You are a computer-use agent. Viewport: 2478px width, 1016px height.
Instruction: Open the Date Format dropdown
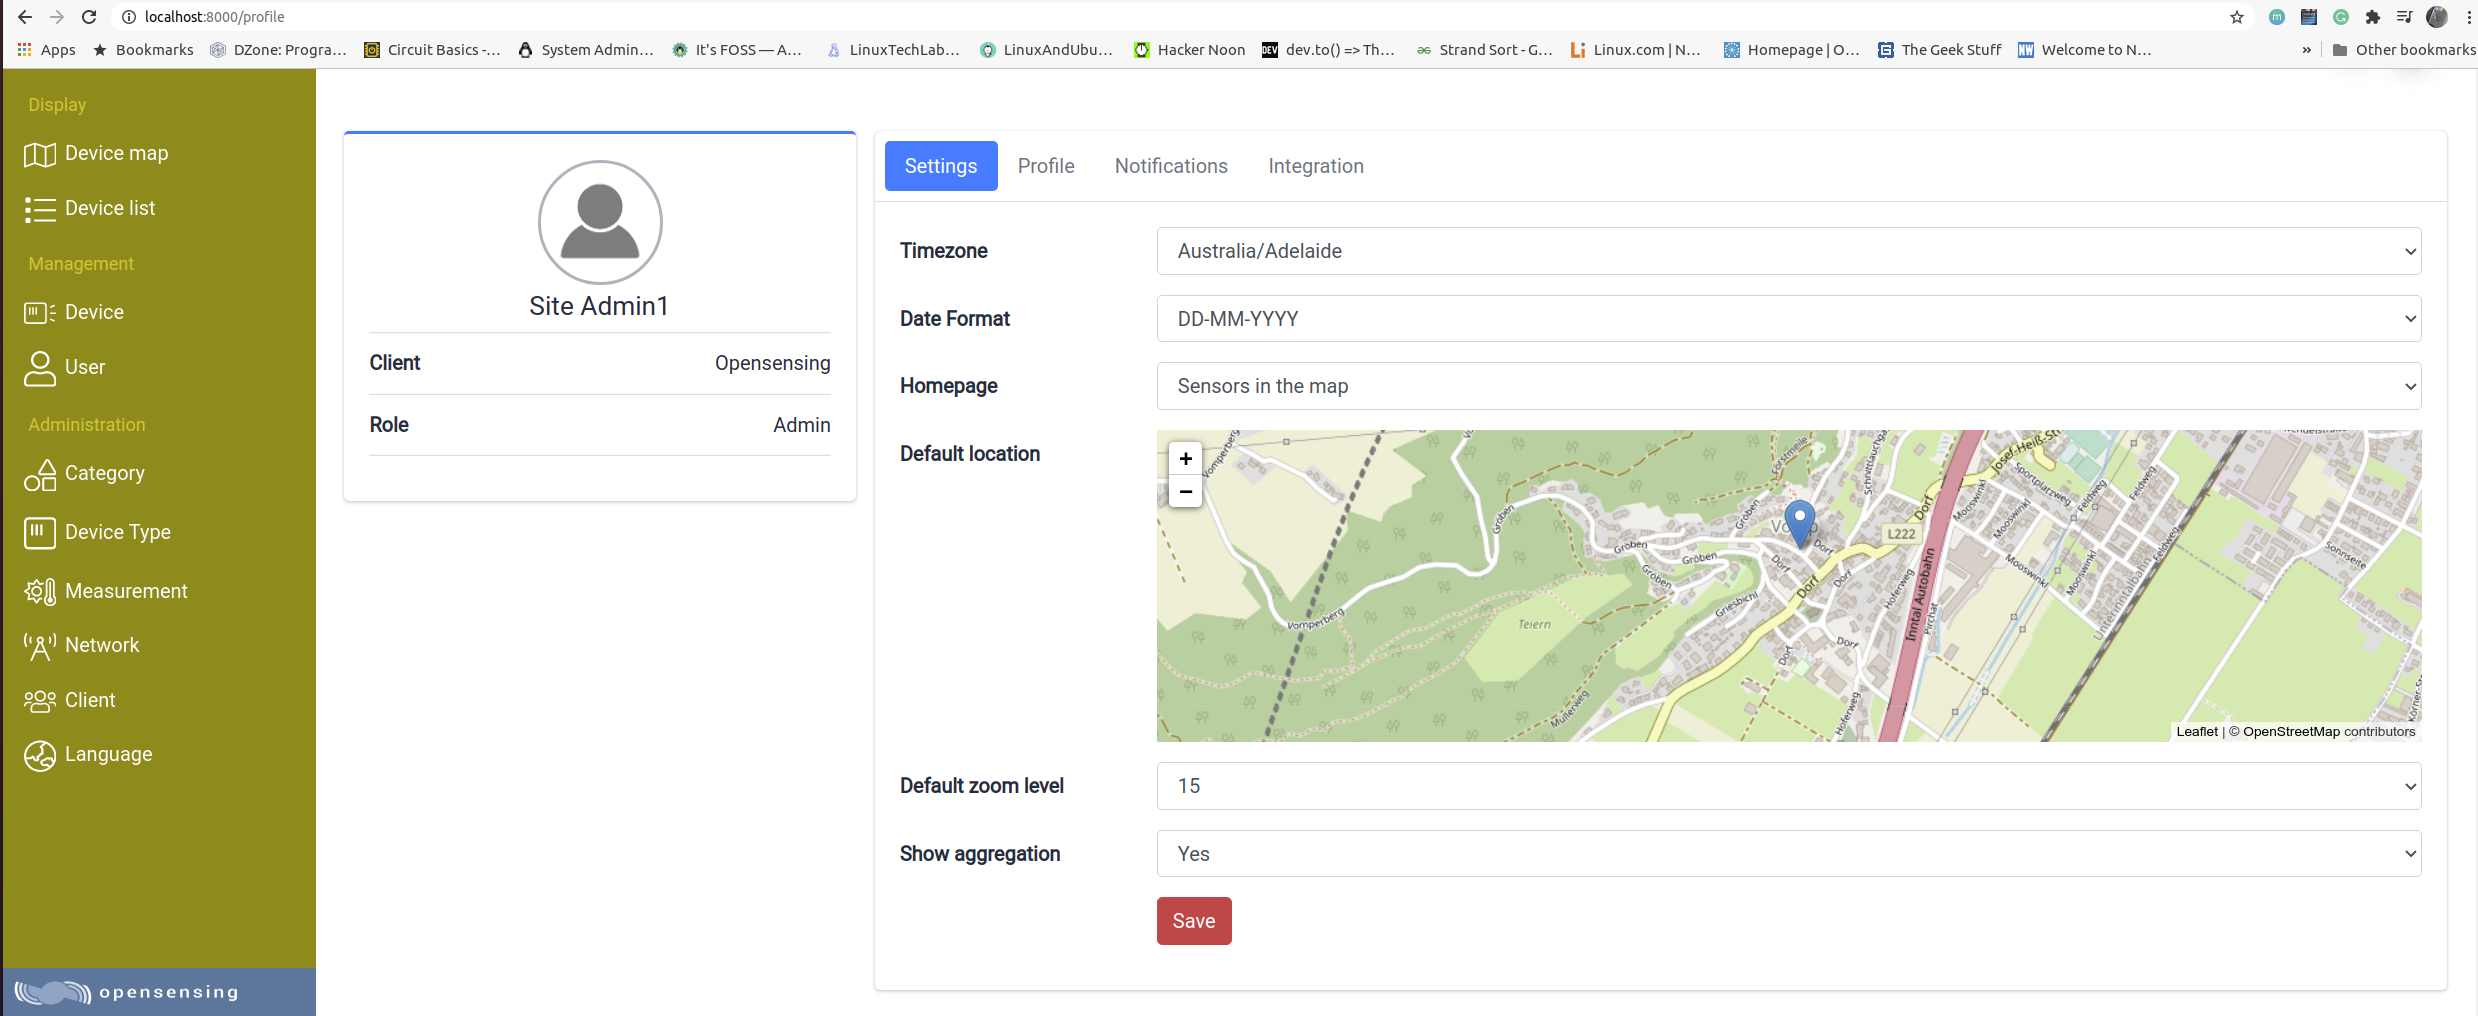[x=1788, y=319]
